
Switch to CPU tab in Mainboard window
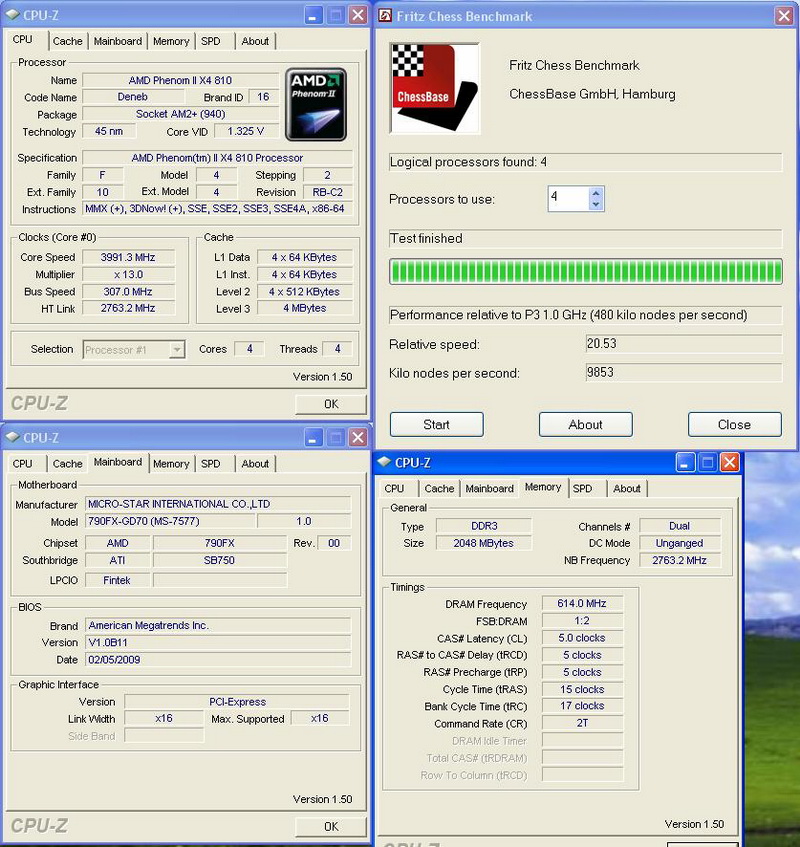[23, 463]
